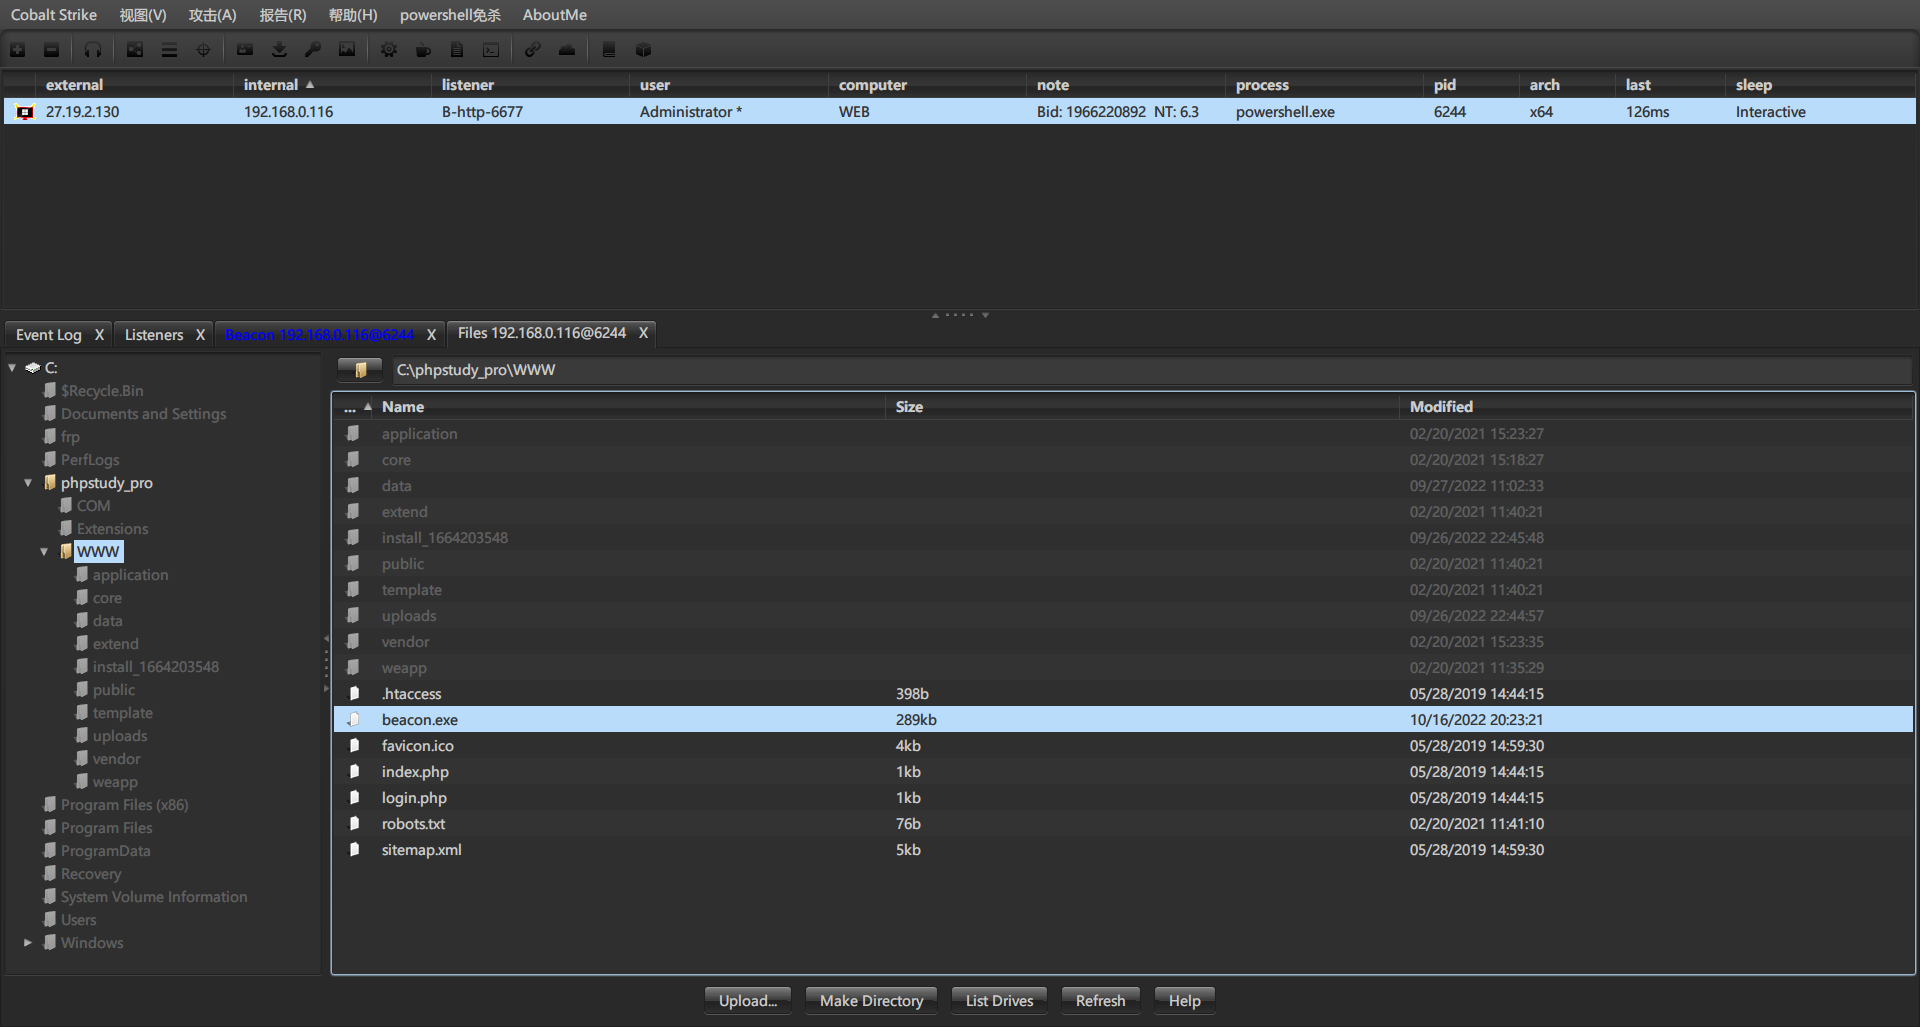The width and height of the screenshot is (1920, 1027).
Task: Click the folder icon of the uploads row
Action: [x=353, y=616]
